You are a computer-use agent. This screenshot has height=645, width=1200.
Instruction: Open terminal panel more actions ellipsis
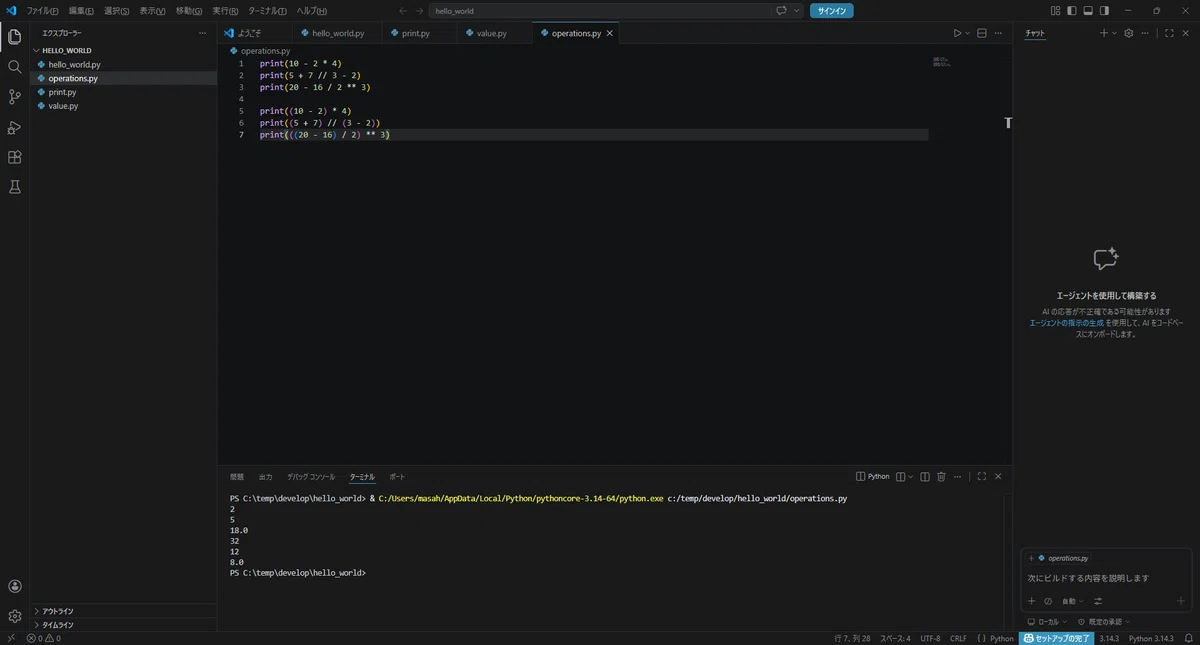(957, 477)
